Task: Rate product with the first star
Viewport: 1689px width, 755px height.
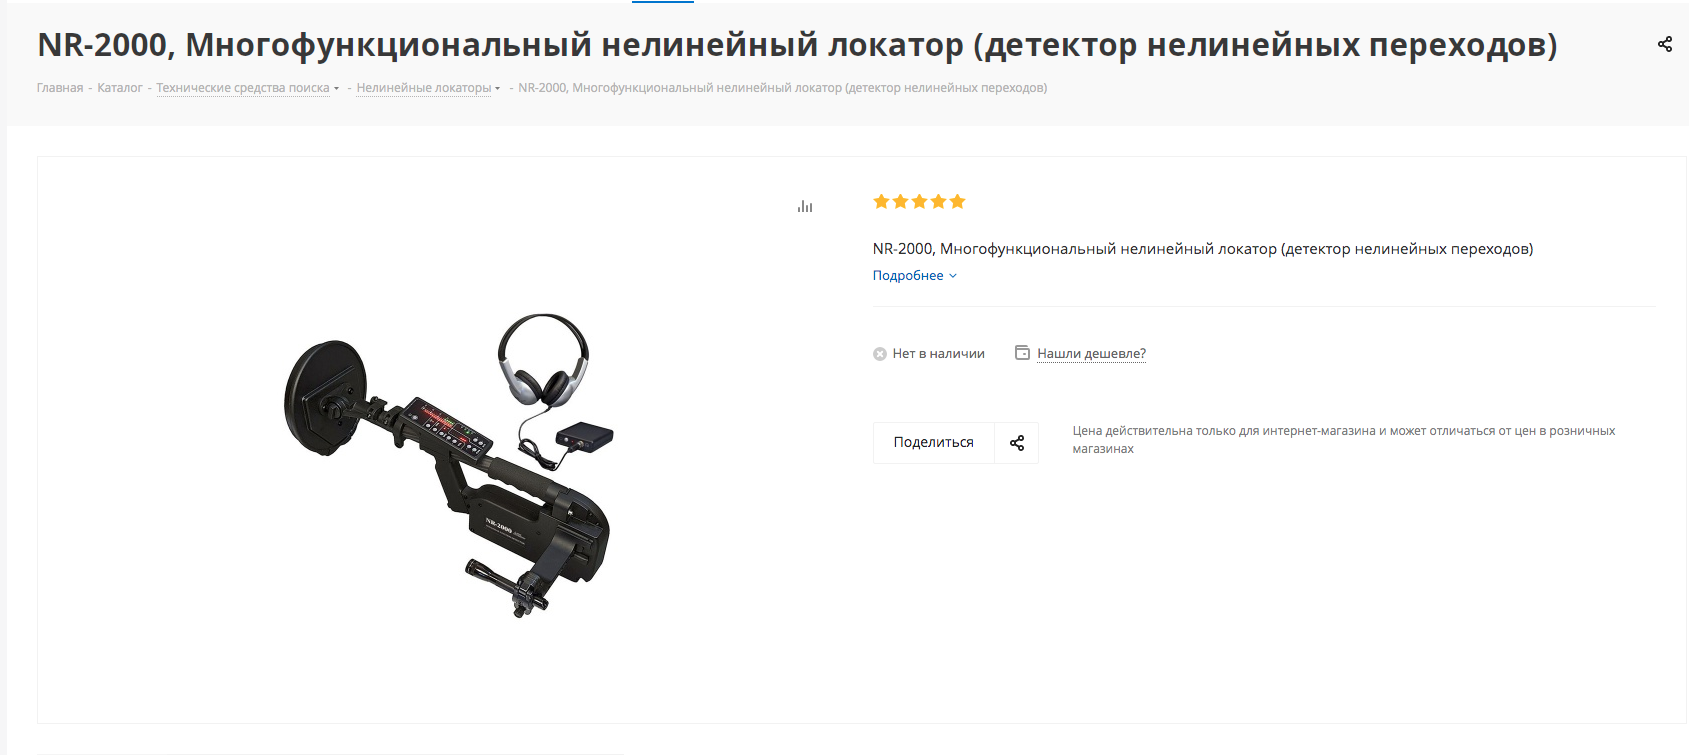Action: [x=881, y=202]
